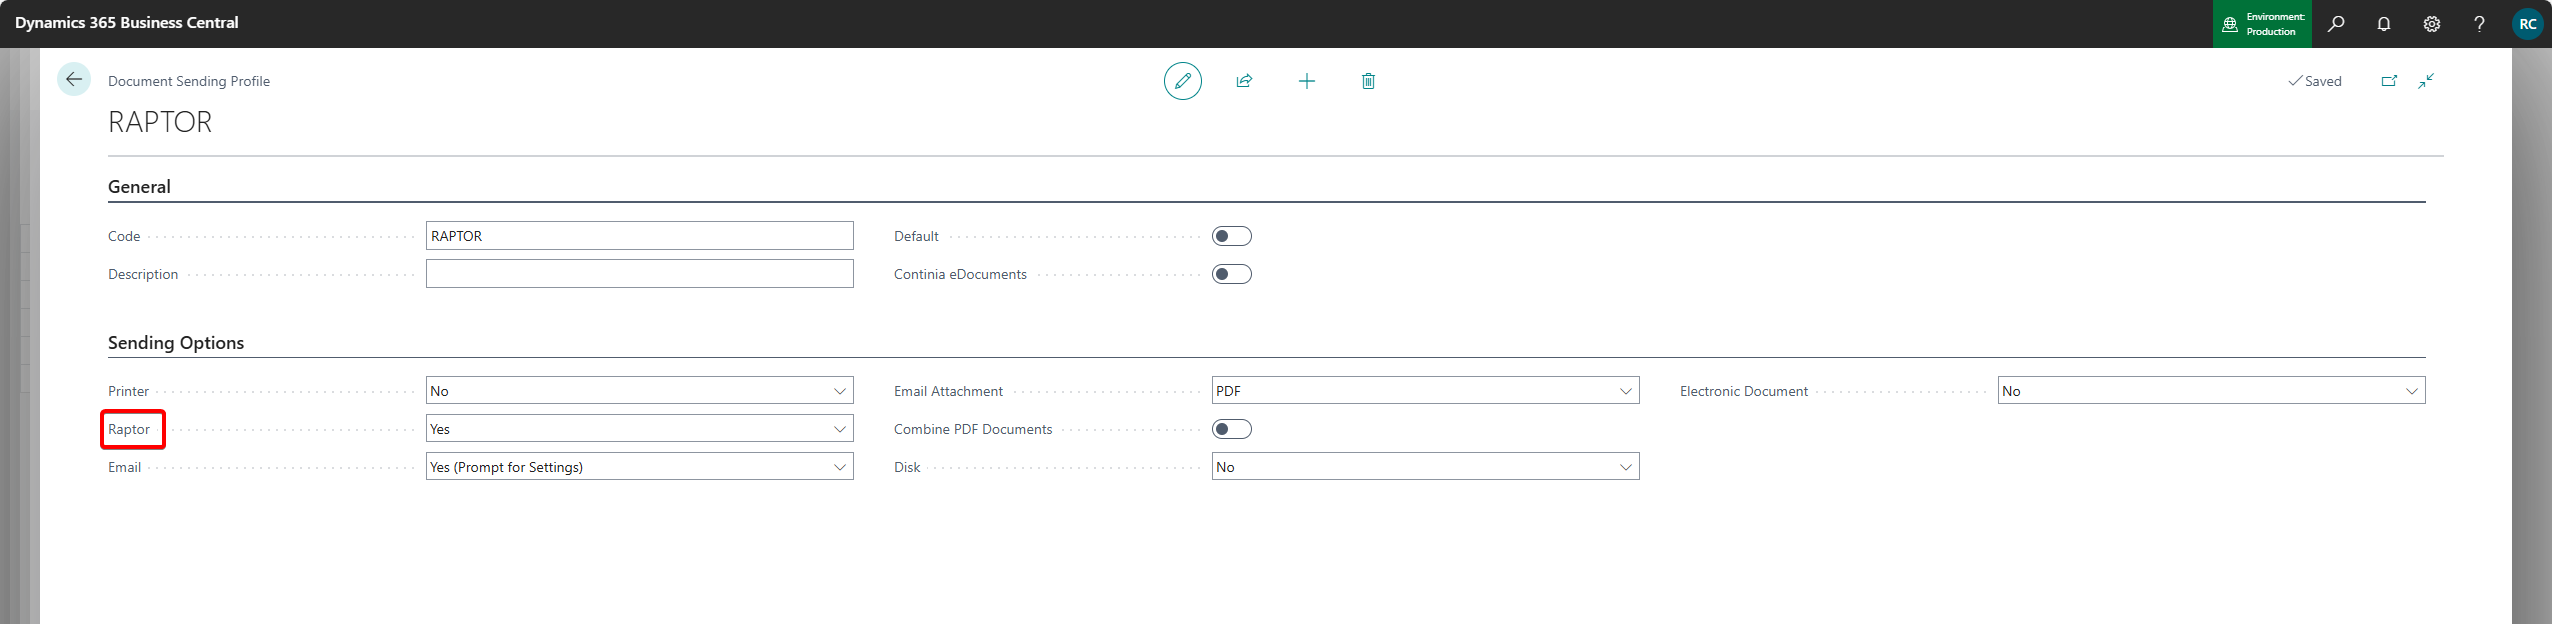Screen dimensions: 2552x624
Task: Open search with magnifier icon
Action: click(x=2336, y=24)
